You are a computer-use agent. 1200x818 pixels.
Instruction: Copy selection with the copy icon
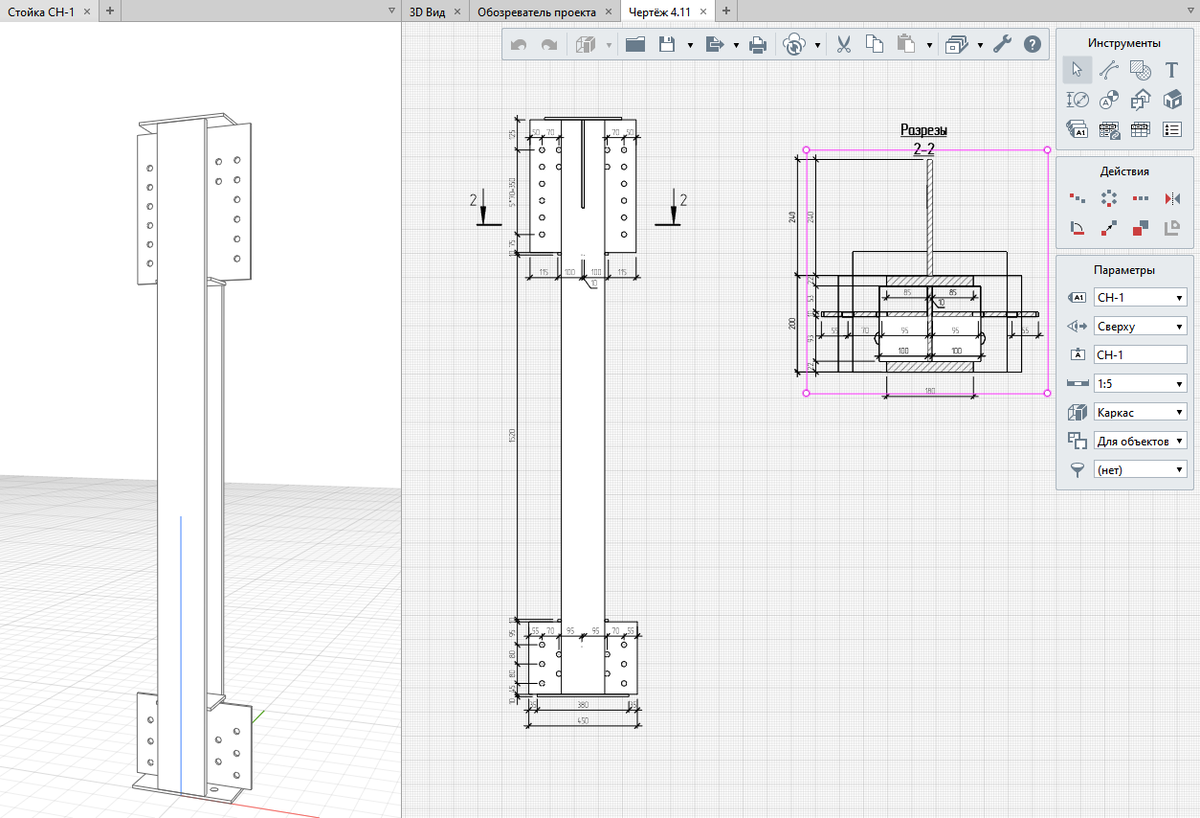click(x=875, y=44)
